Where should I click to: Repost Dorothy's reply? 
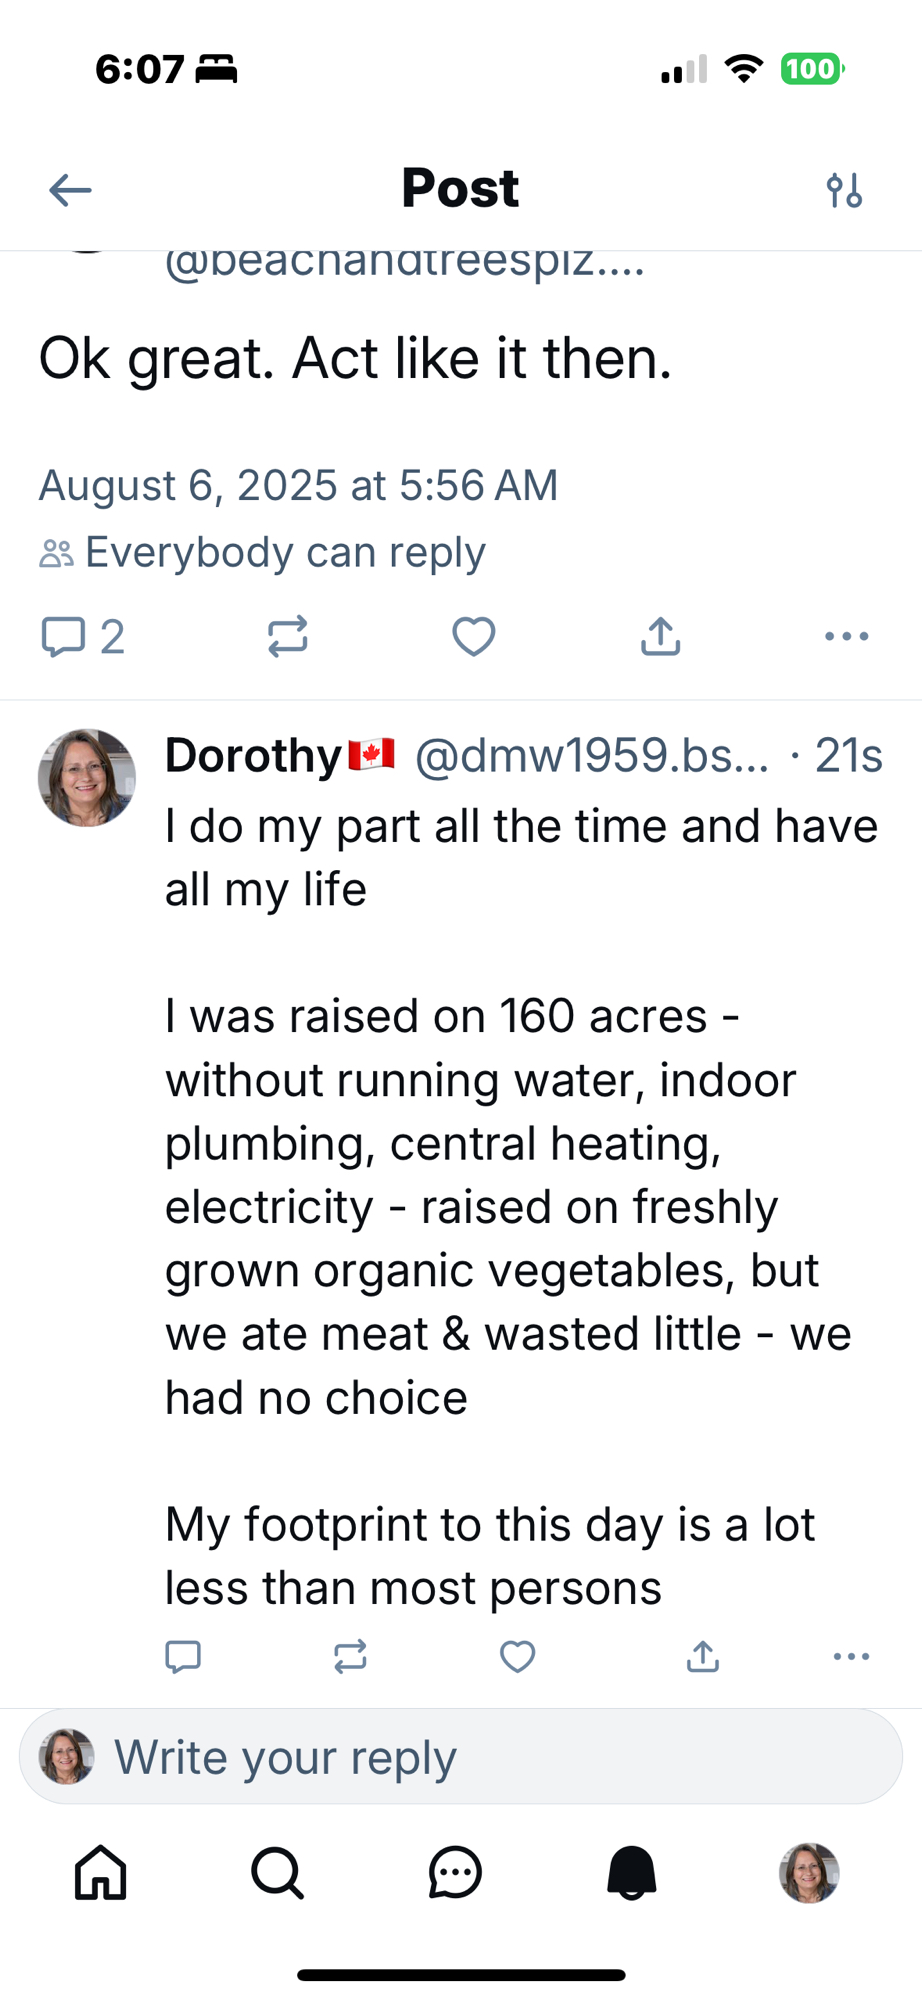tap(350, 1657)
